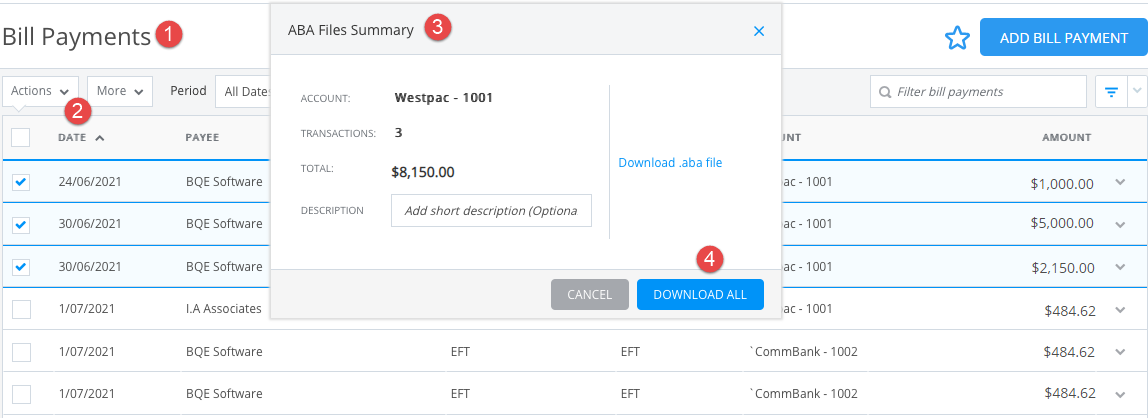Click the Westpac - 1001 account value
This screenshot has width=1148, height=418.
444,97
